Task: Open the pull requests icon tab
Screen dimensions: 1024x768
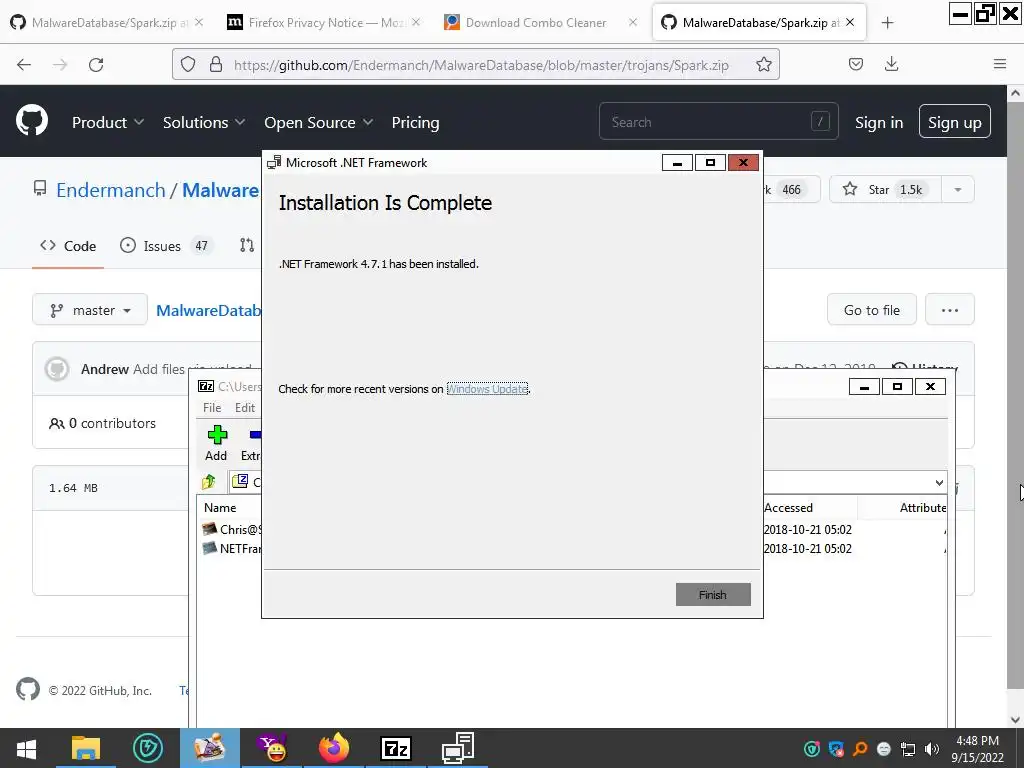Action: [247, 246]
